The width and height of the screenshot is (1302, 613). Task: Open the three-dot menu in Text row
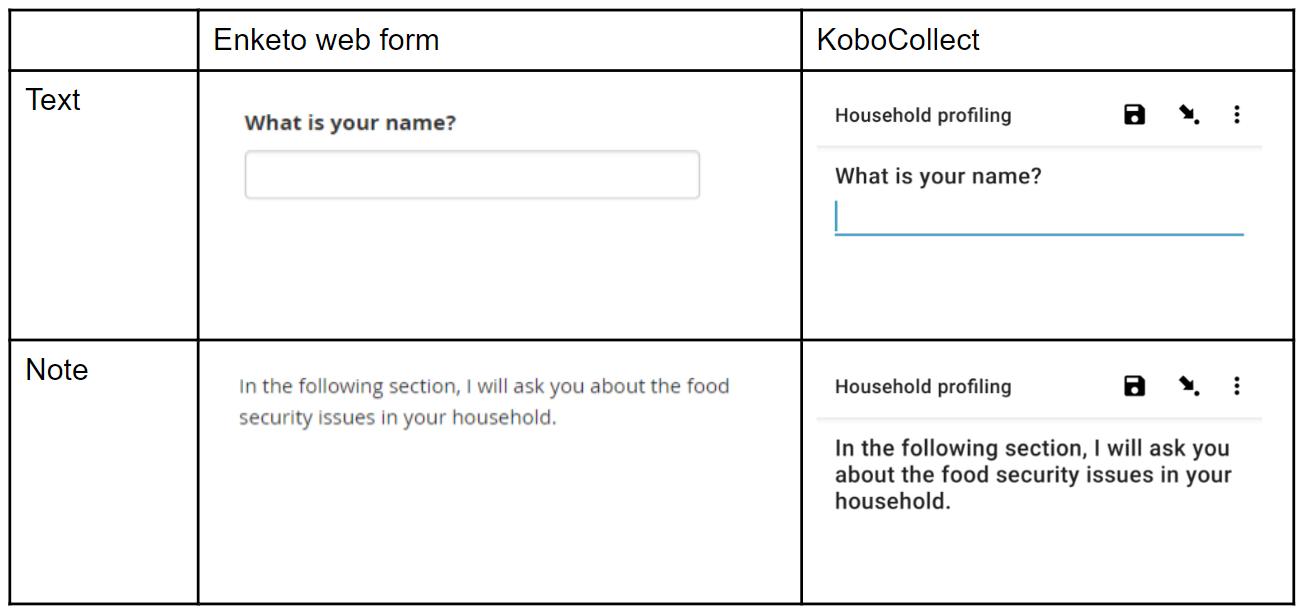pos(1237,115)
